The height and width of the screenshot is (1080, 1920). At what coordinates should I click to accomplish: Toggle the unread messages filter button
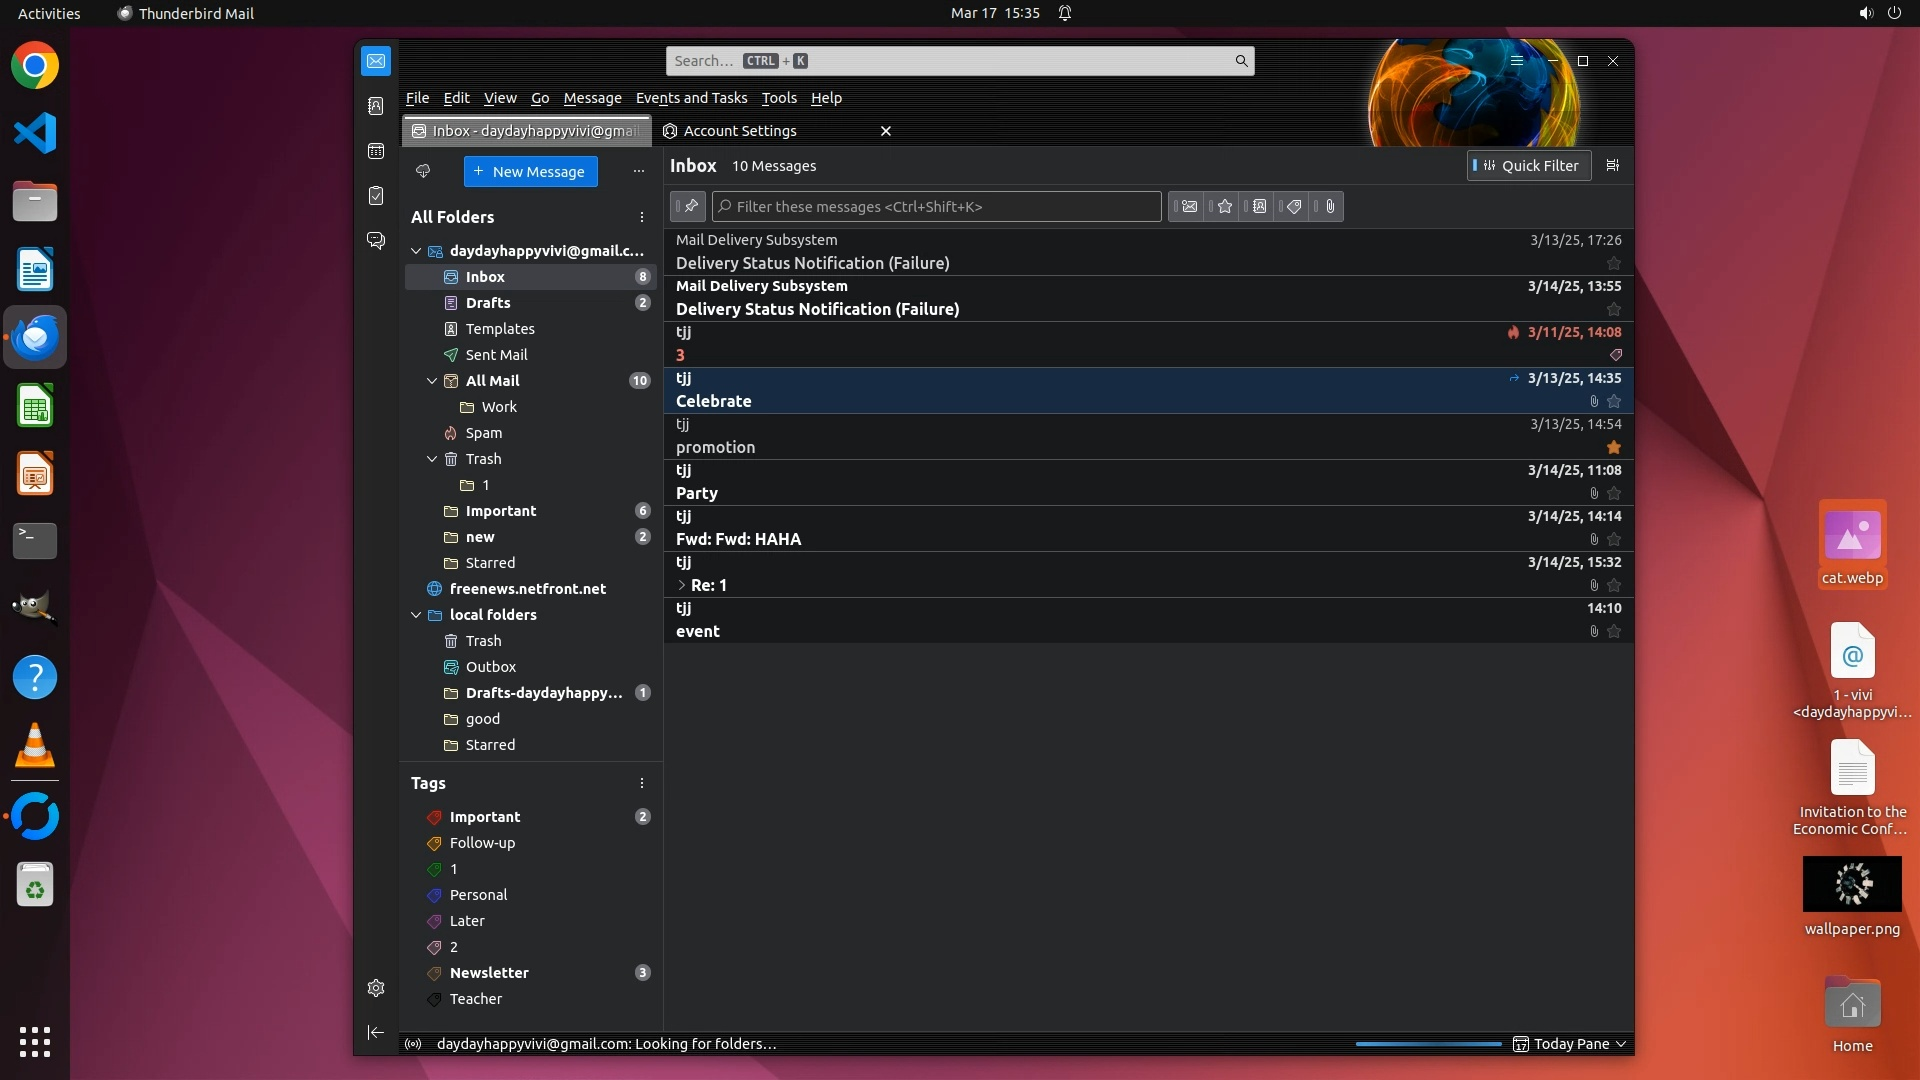(1189, 207)
